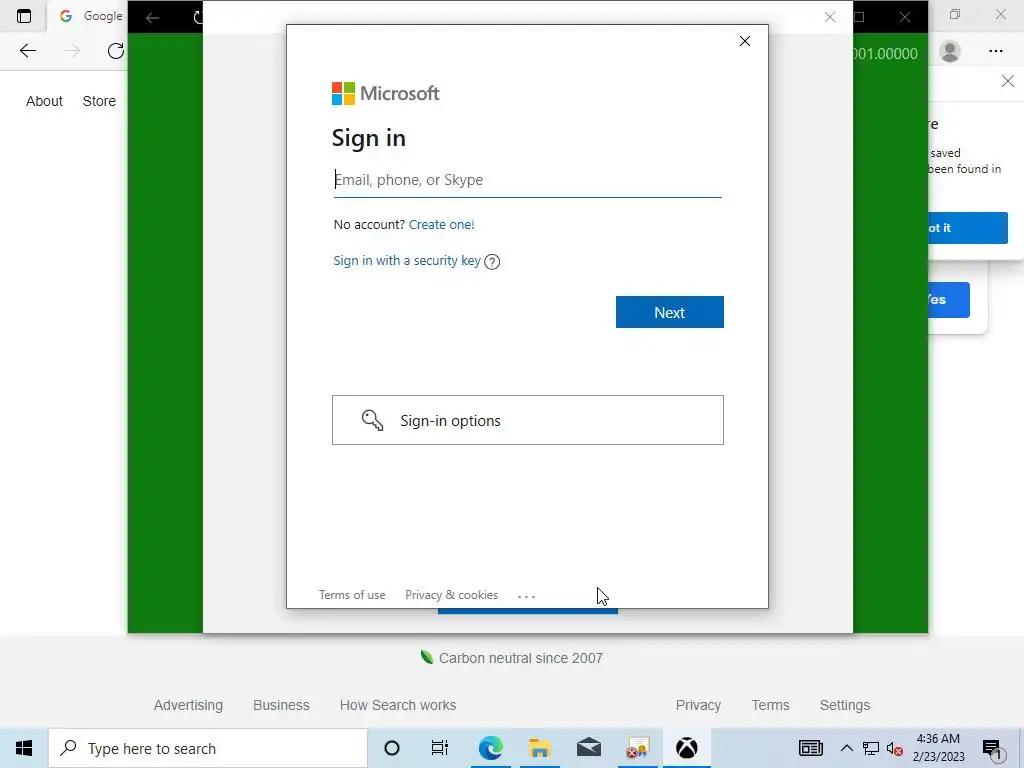The image size is (1024, 768).
Task: Open Business footer link
Action: pos(281,705)
